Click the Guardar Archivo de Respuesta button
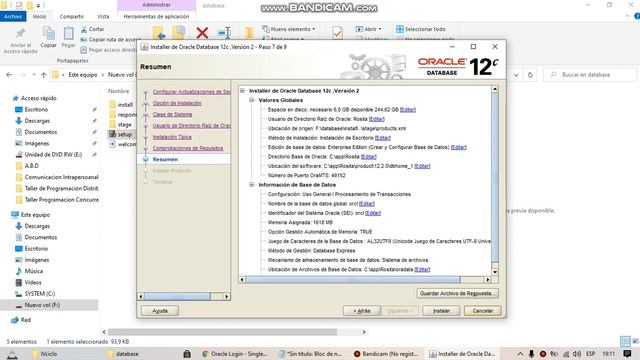The width and height of the screenshot is (640, 360). [458, 293]
